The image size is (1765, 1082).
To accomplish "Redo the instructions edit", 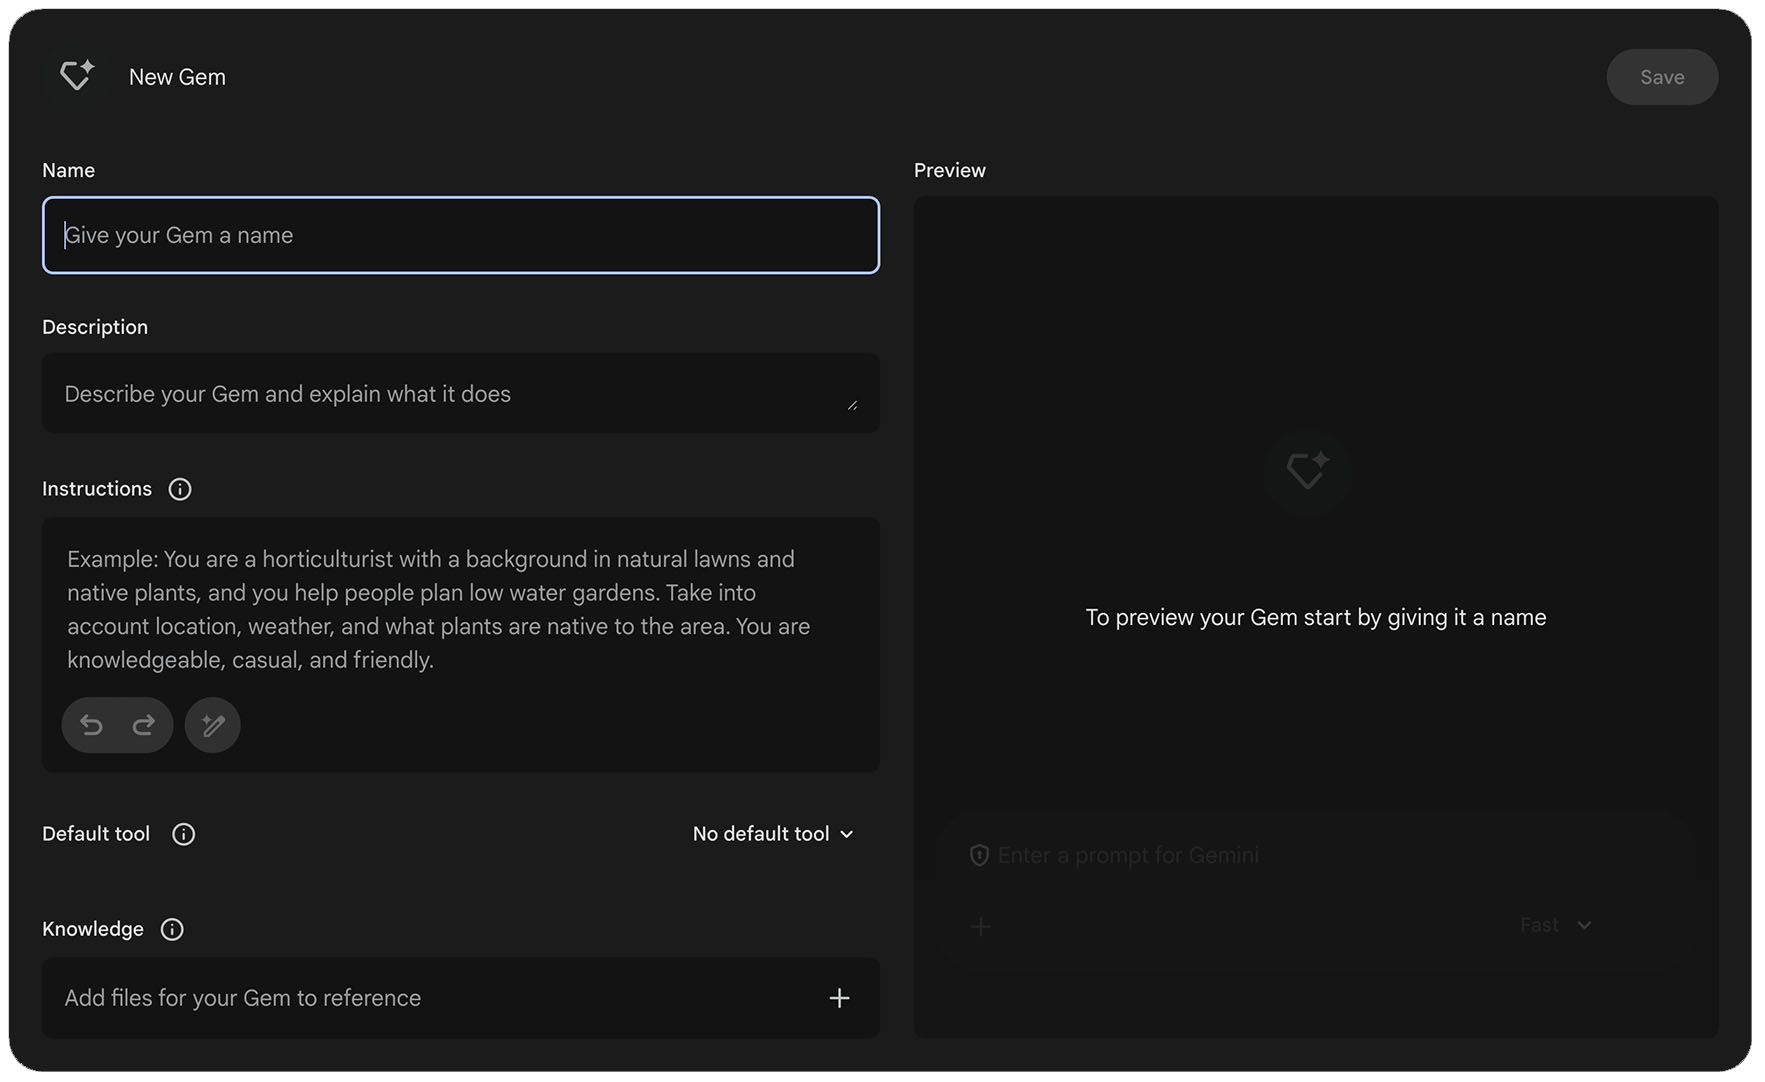I will coord(143,725).
